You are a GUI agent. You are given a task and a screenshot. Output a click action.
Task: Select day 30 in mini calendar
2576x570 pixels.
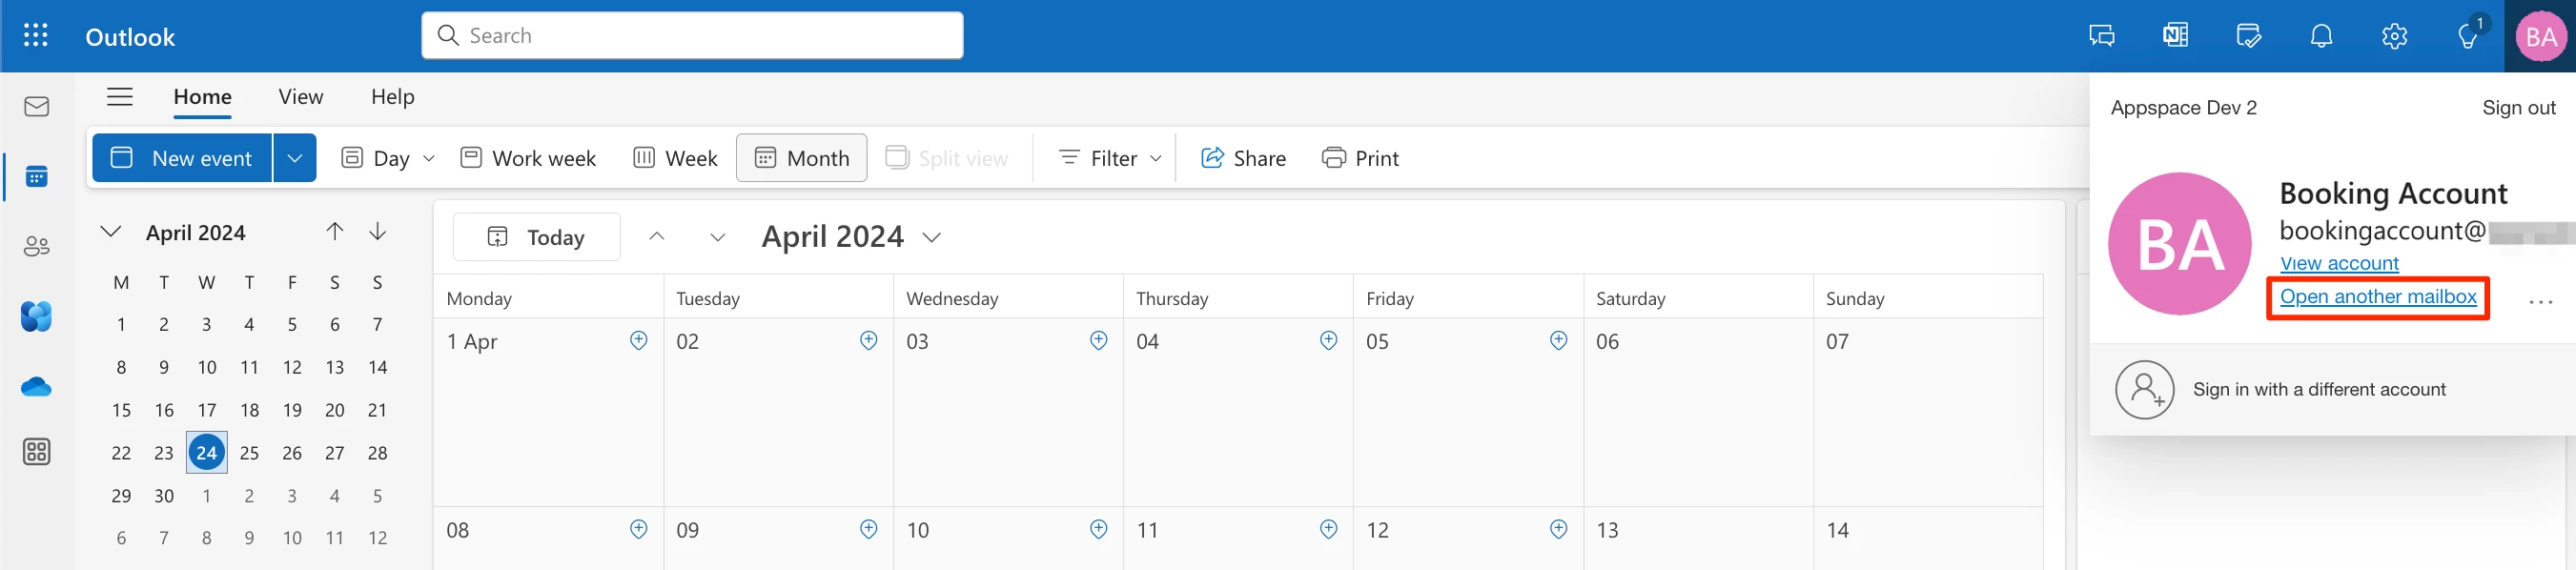click(164, 496)
